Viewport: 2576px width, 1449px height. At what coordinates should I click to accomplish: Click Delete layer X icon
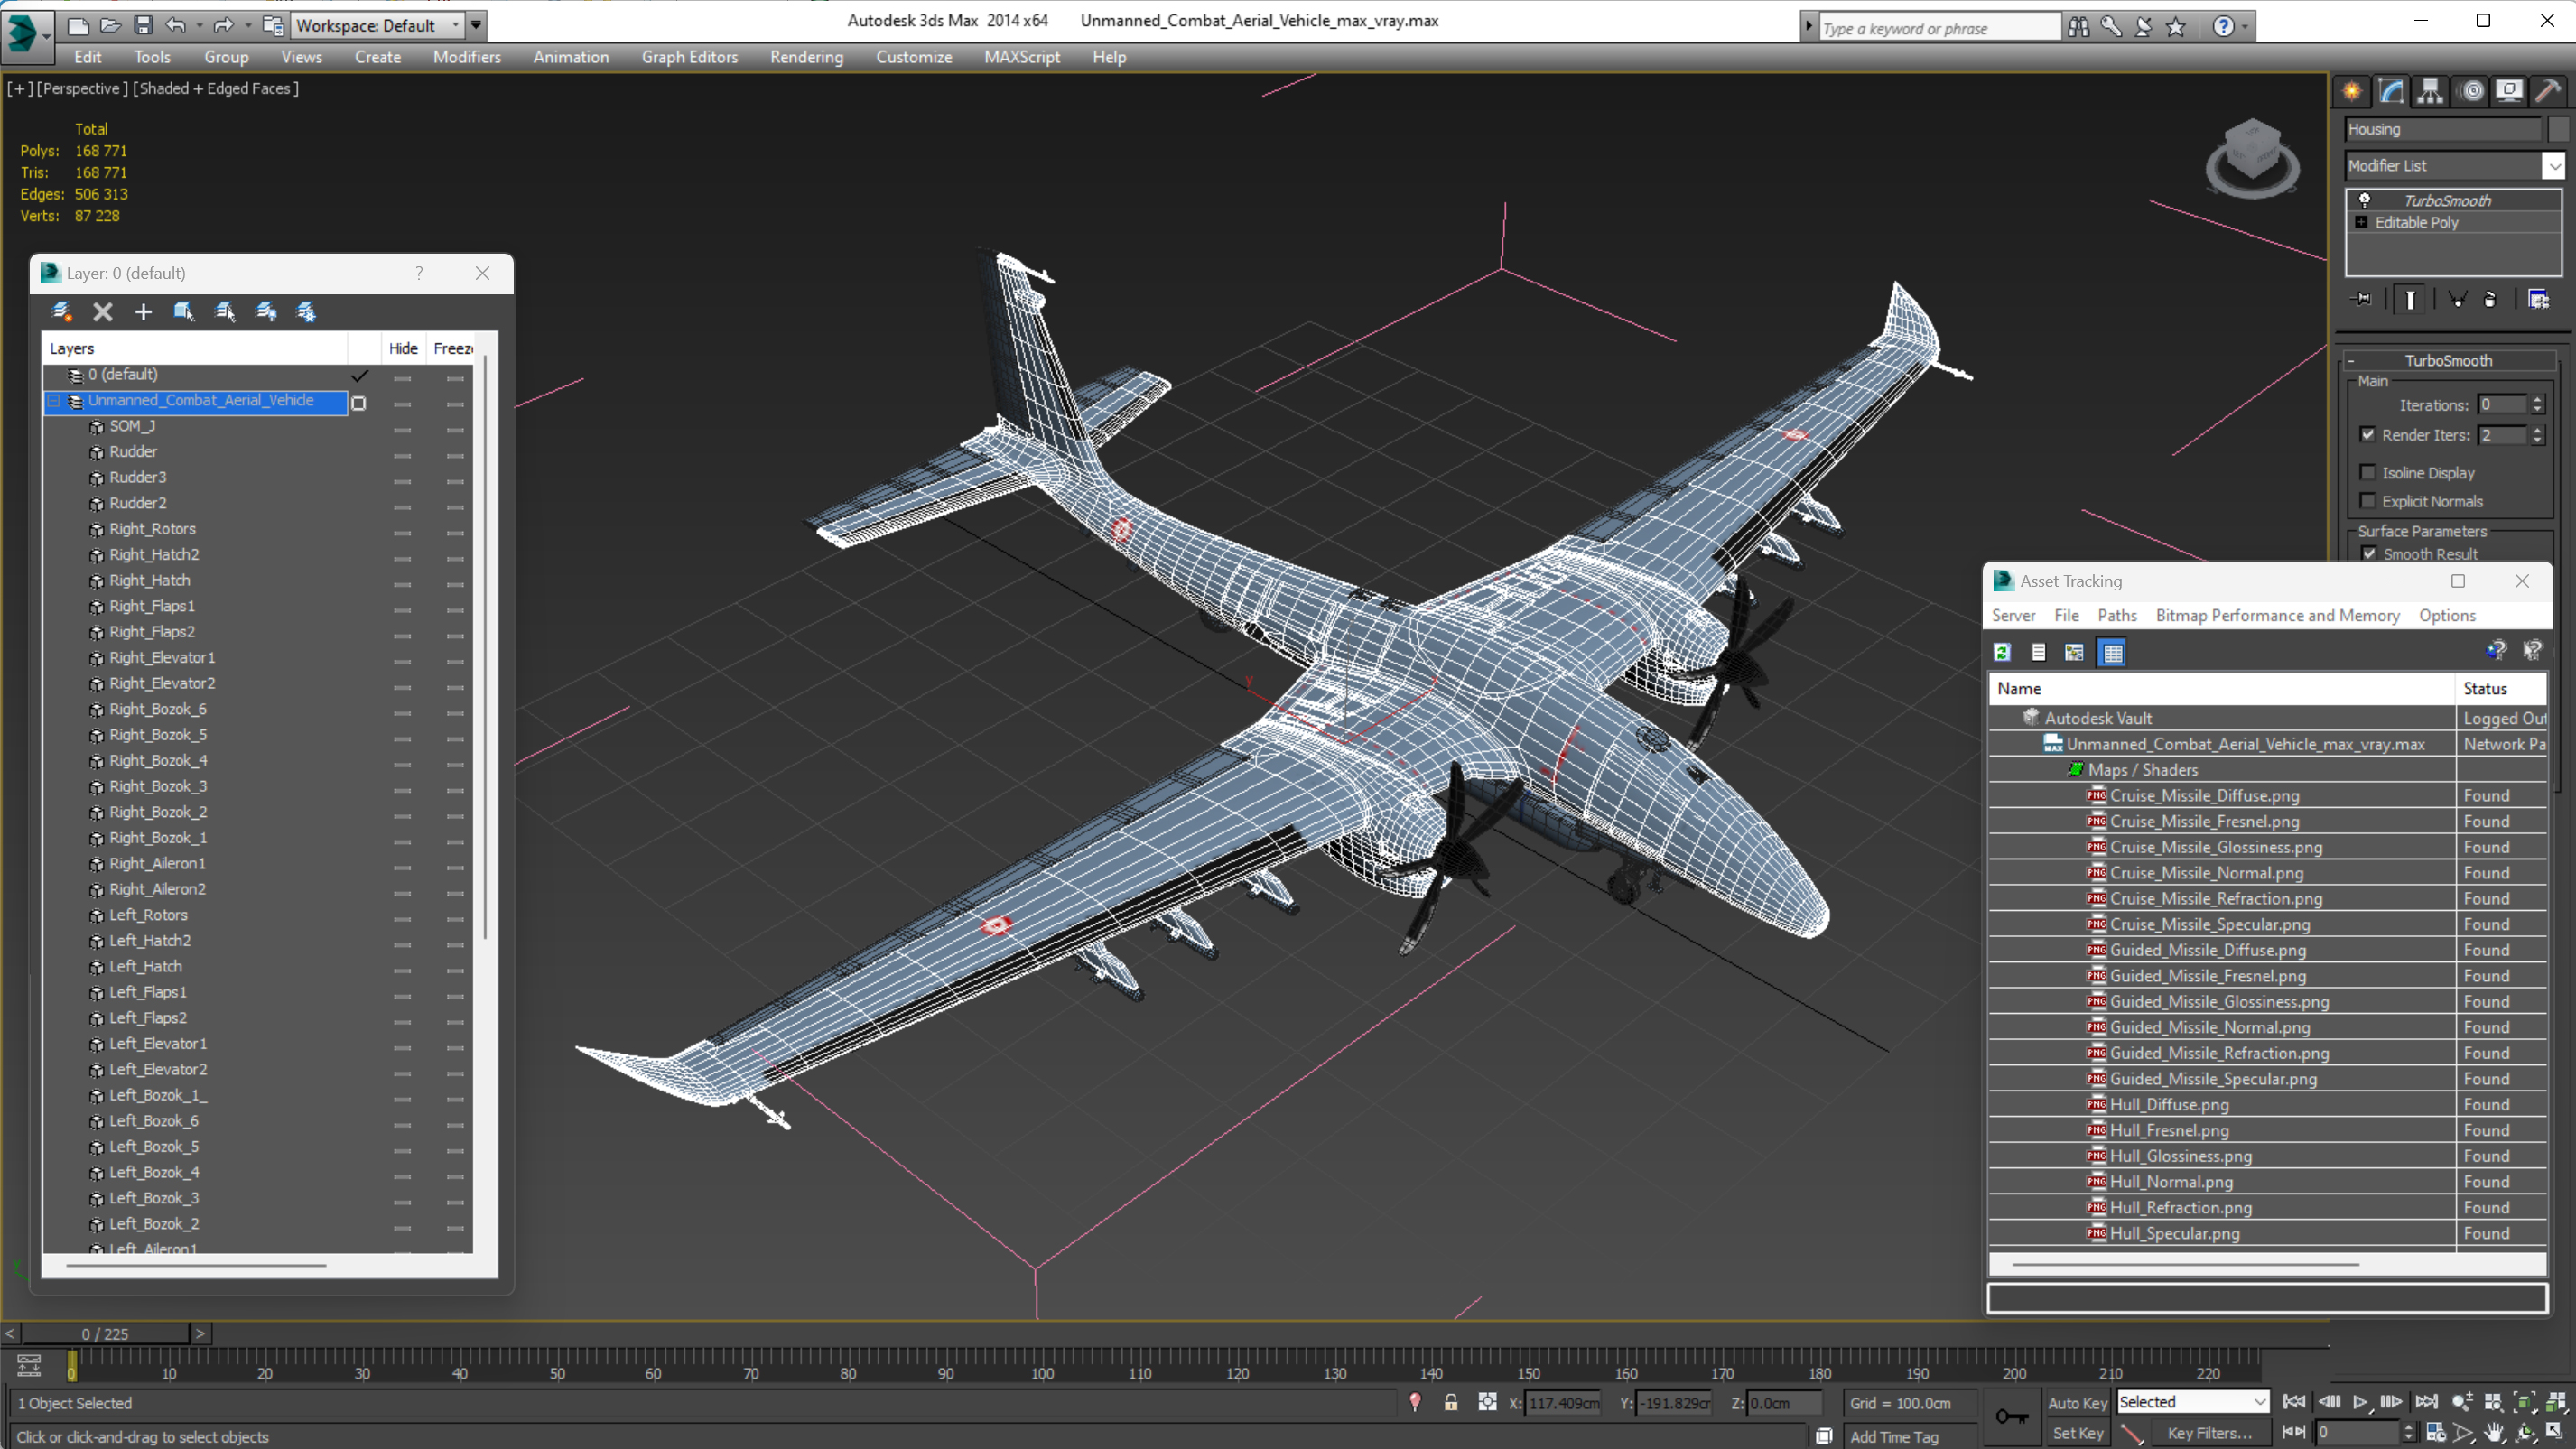pos(102,312)
